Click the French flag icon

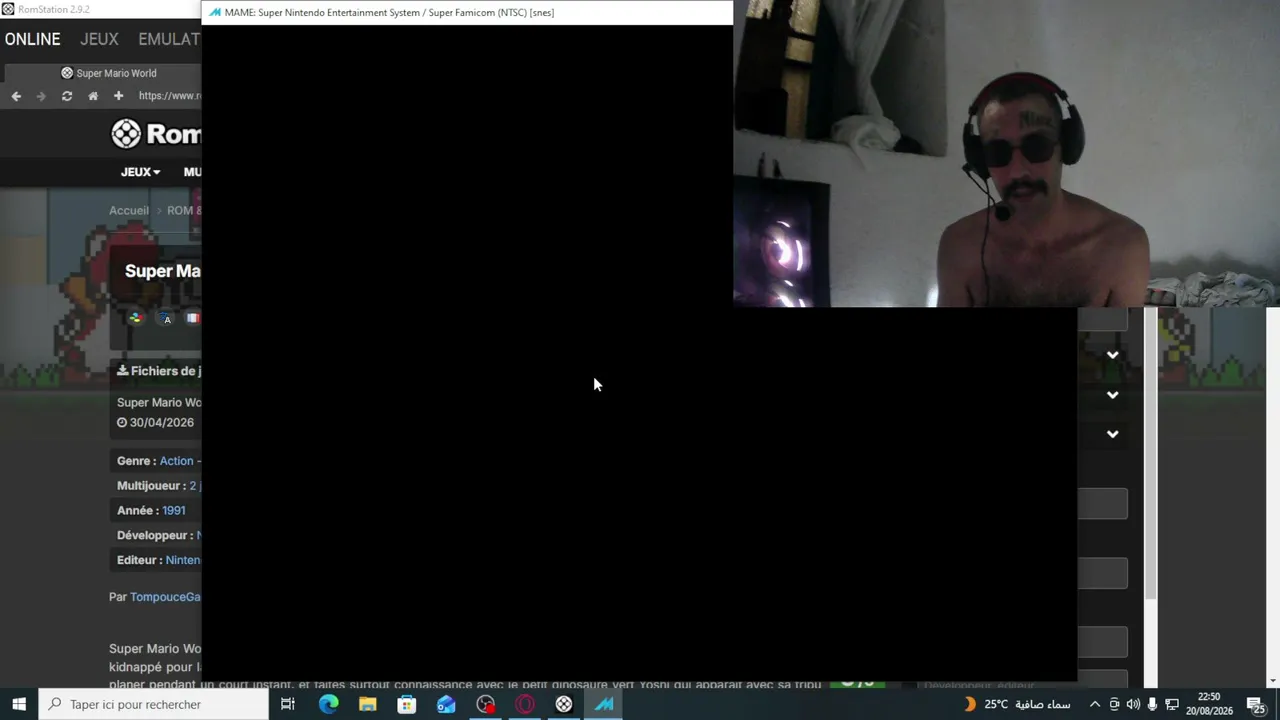click(193, 318)
